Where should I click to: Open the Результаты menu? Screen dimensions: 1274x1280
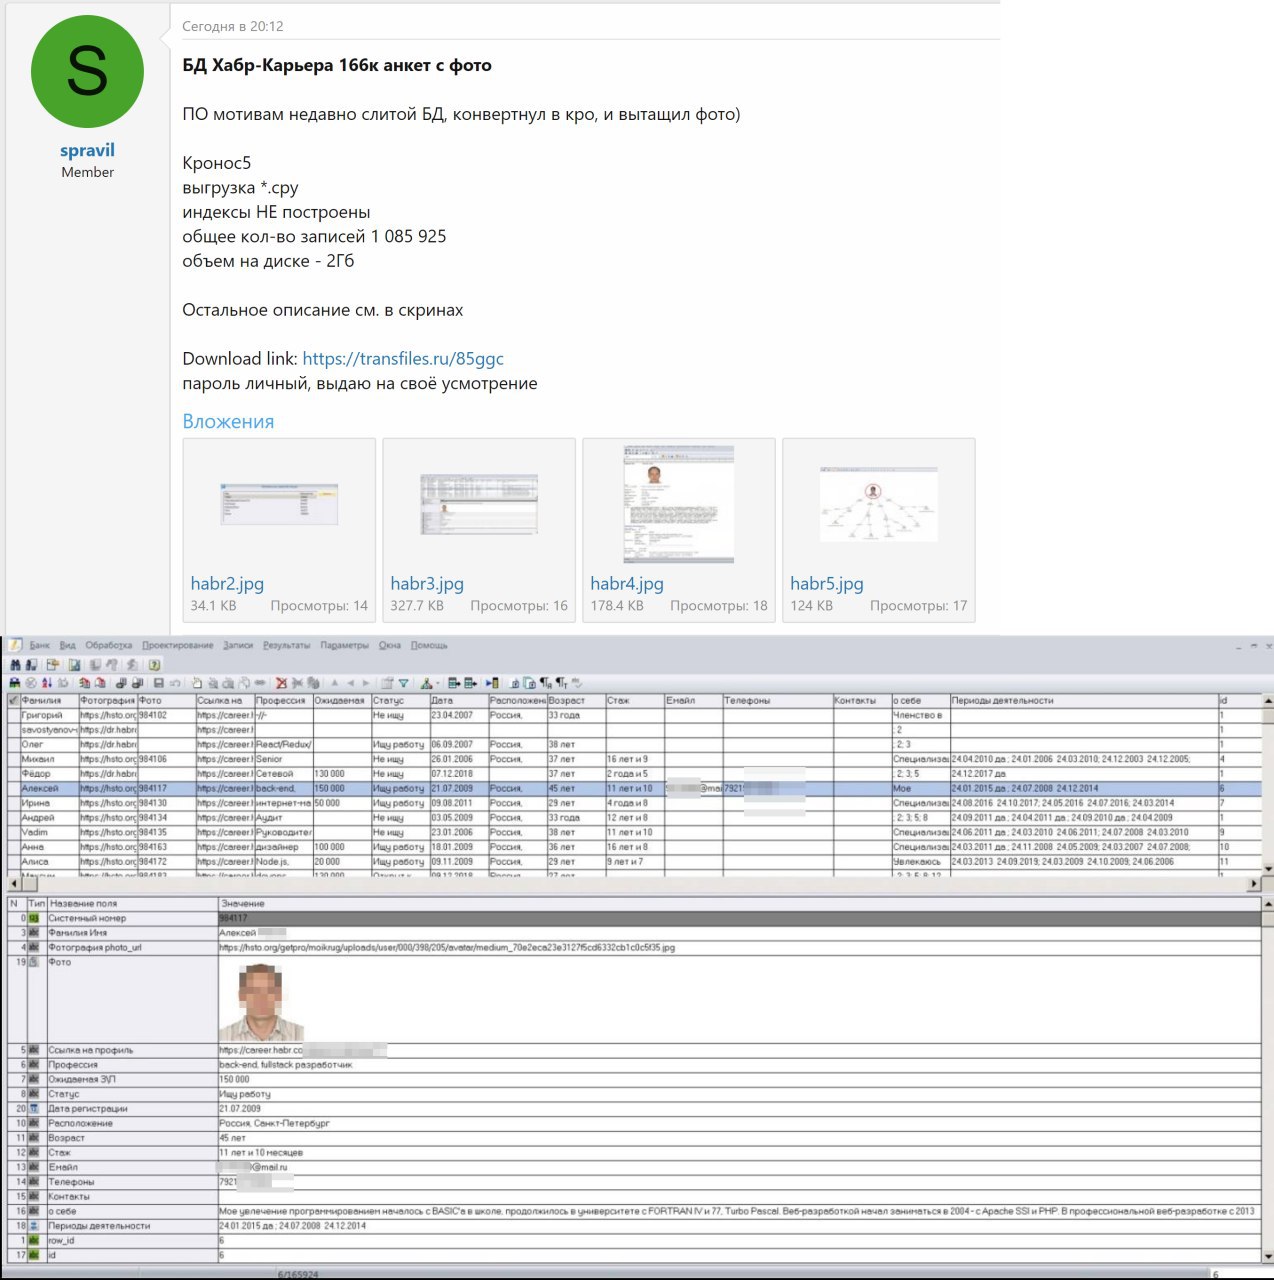pyautogui.click(x=286, y=645)
